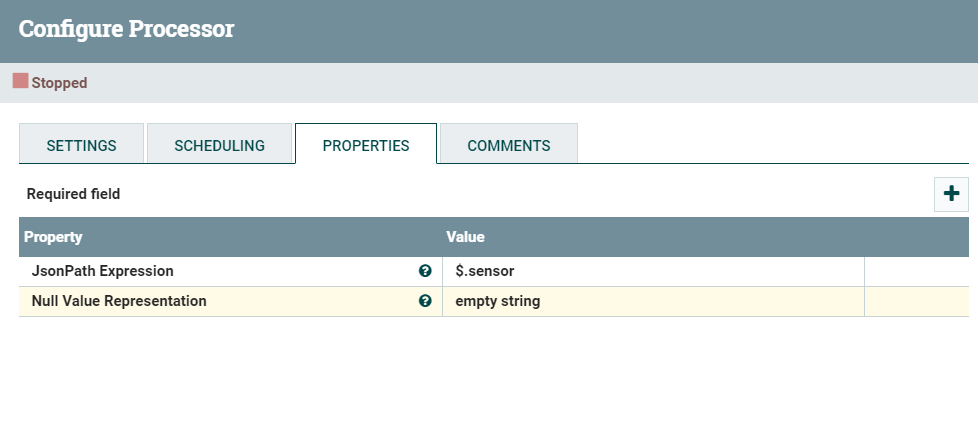Viewport: 978px width, 433px height.
Task: Click the Value column header
Action: coord(465,237)
